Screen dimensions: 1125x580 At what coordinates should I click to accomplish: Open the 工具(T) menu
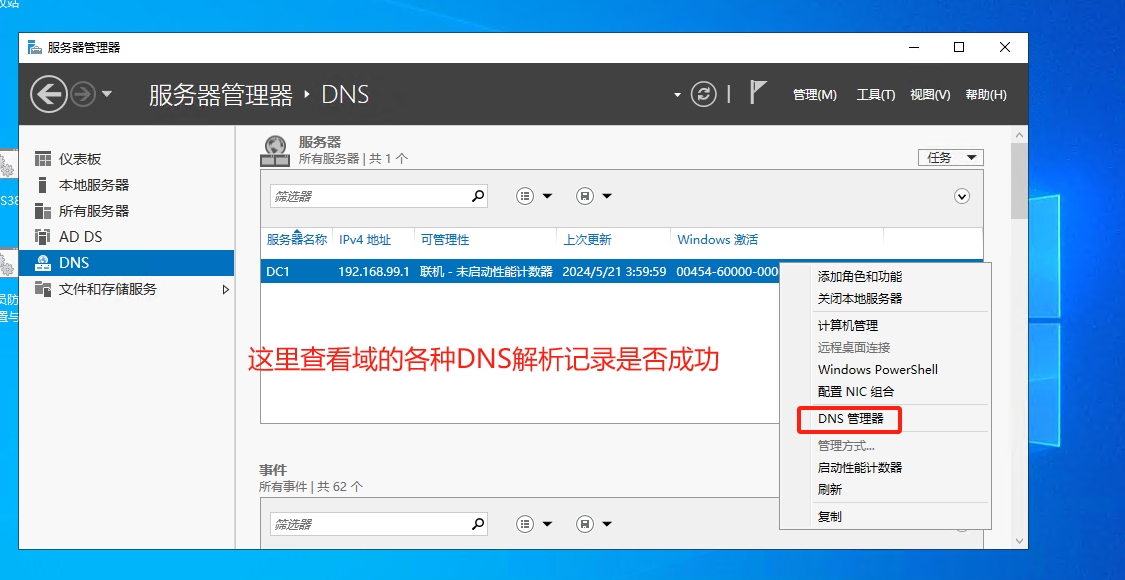[x=875, y=95]
